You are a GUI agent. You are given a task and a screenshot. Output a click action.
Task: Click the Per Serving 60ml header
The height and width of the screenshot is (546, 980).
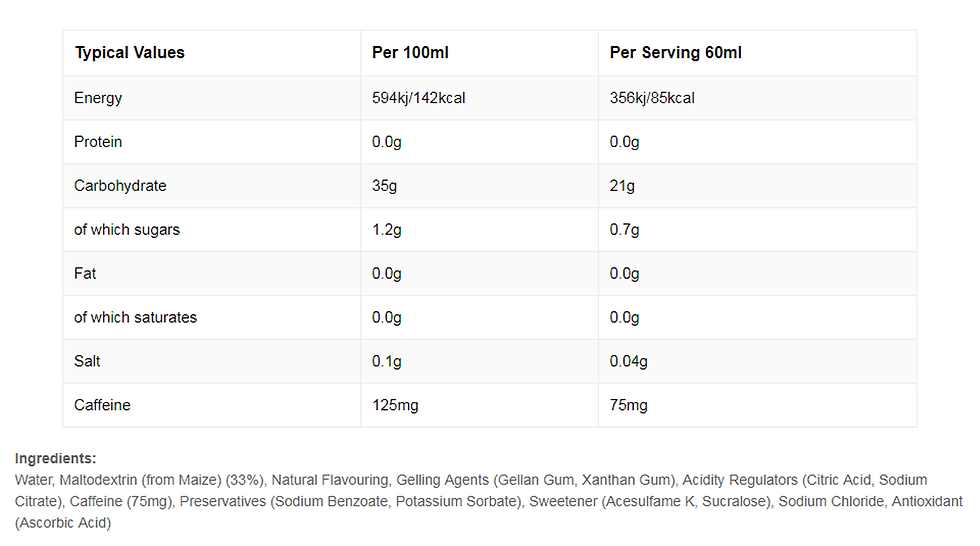676,53
